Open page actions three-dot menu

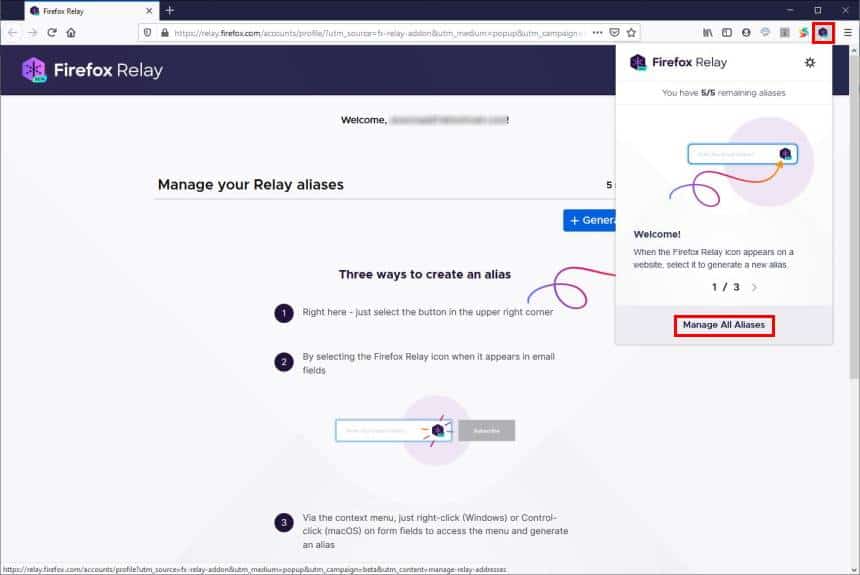click(597, 33)
